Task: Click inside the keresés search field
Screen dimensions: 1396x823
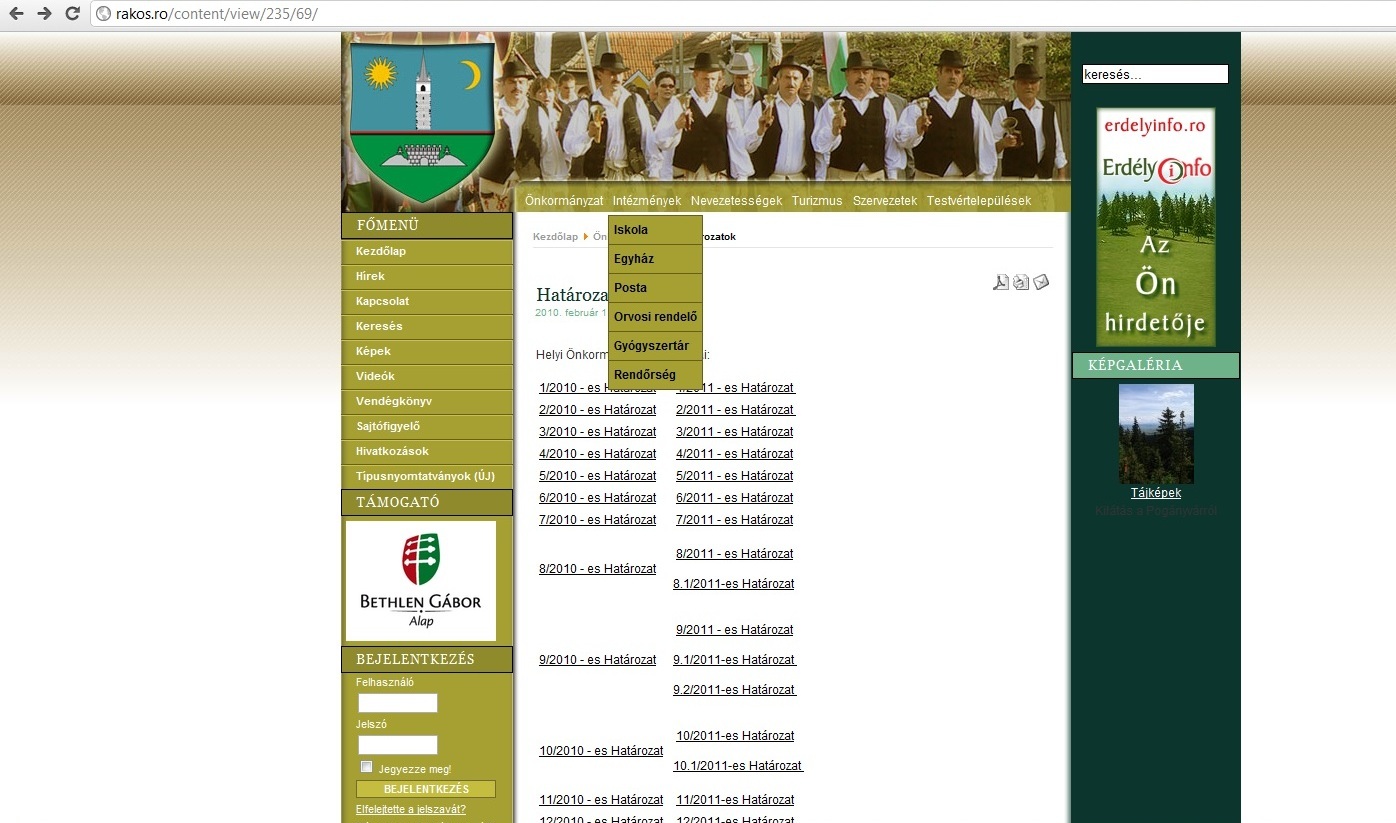Action: (x=1154, y=73)
